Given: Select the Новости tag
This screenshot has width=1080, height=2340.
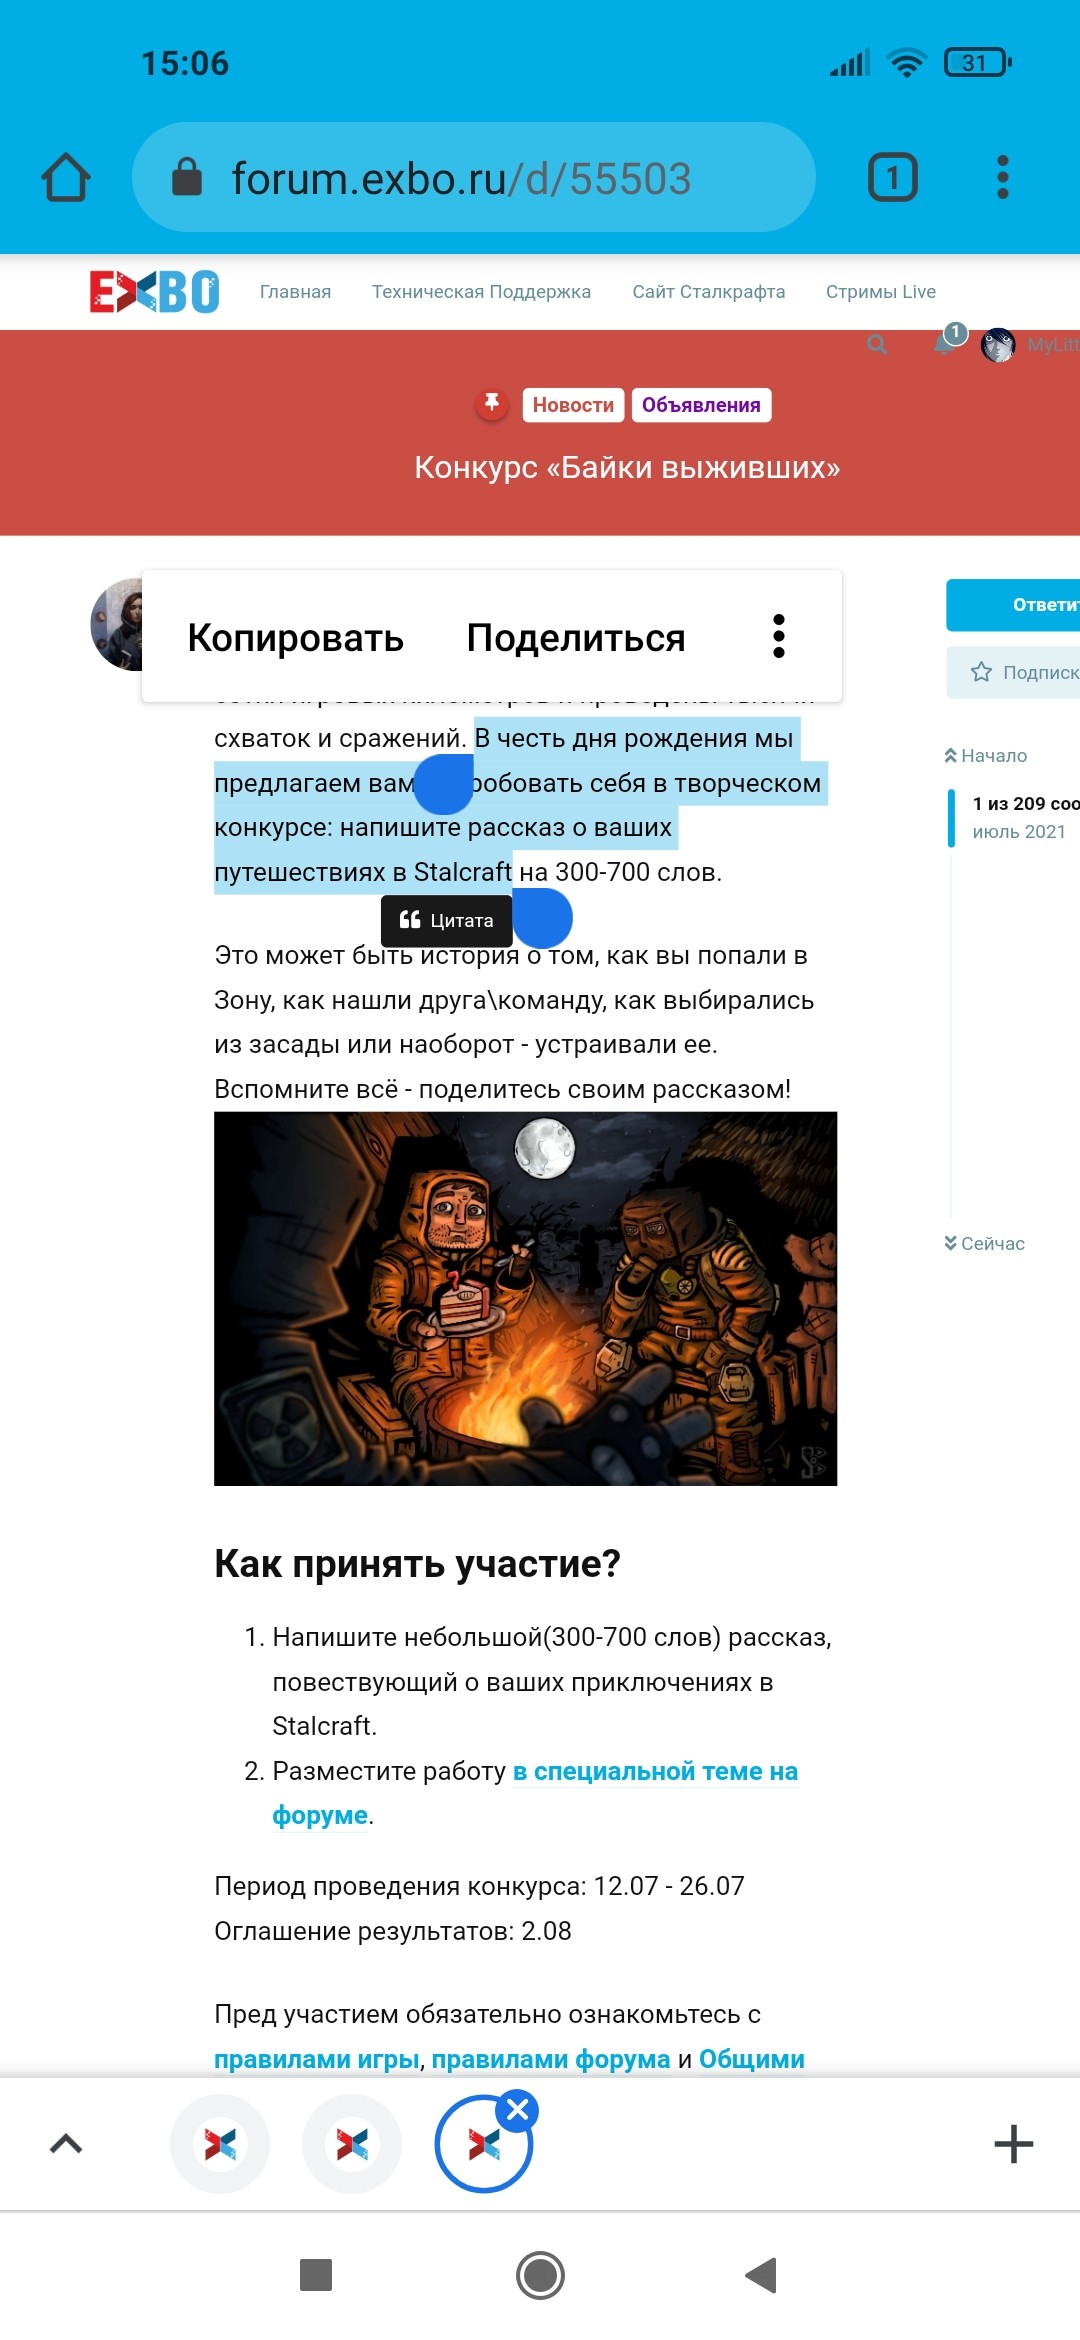Looking at the screenshot, I should click(x=573, y=405).
